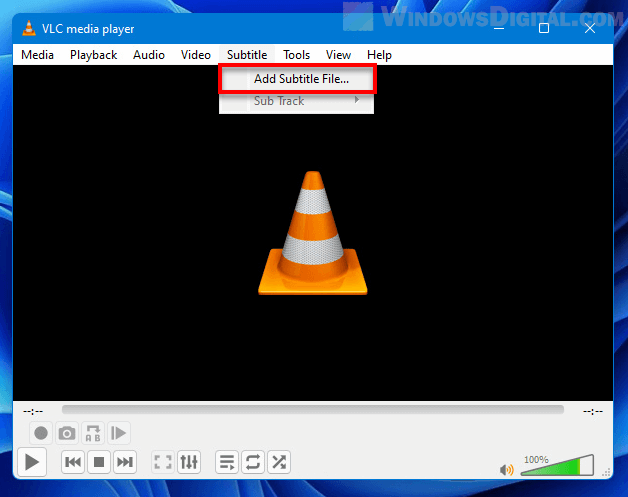The image size is (628, 497).
Task: Click the window resize grip
Action: point(606,472)
